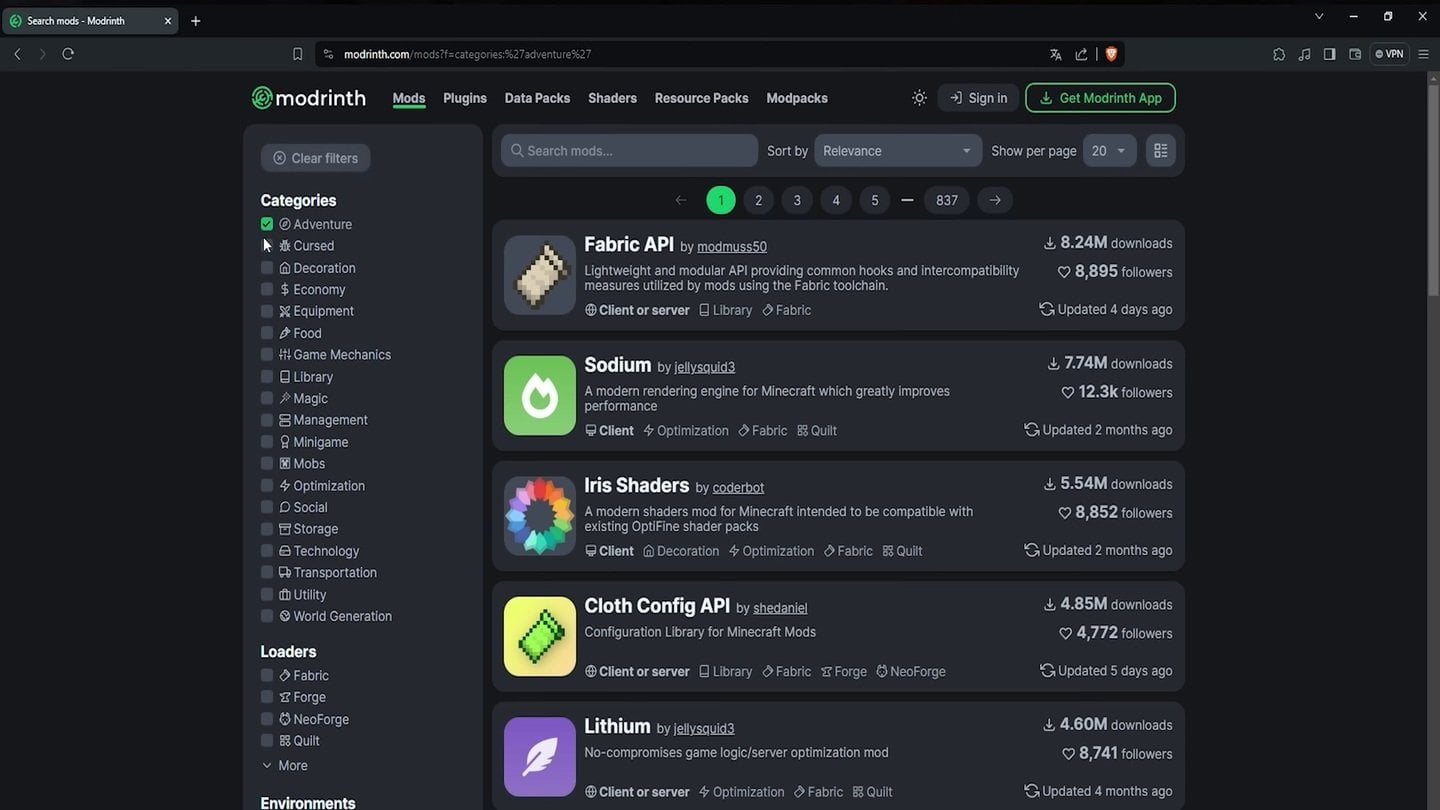Screen dimensions: 1440x810
Task: Open the Brave Shields lion icon
Action: [x=1111, y=54]
